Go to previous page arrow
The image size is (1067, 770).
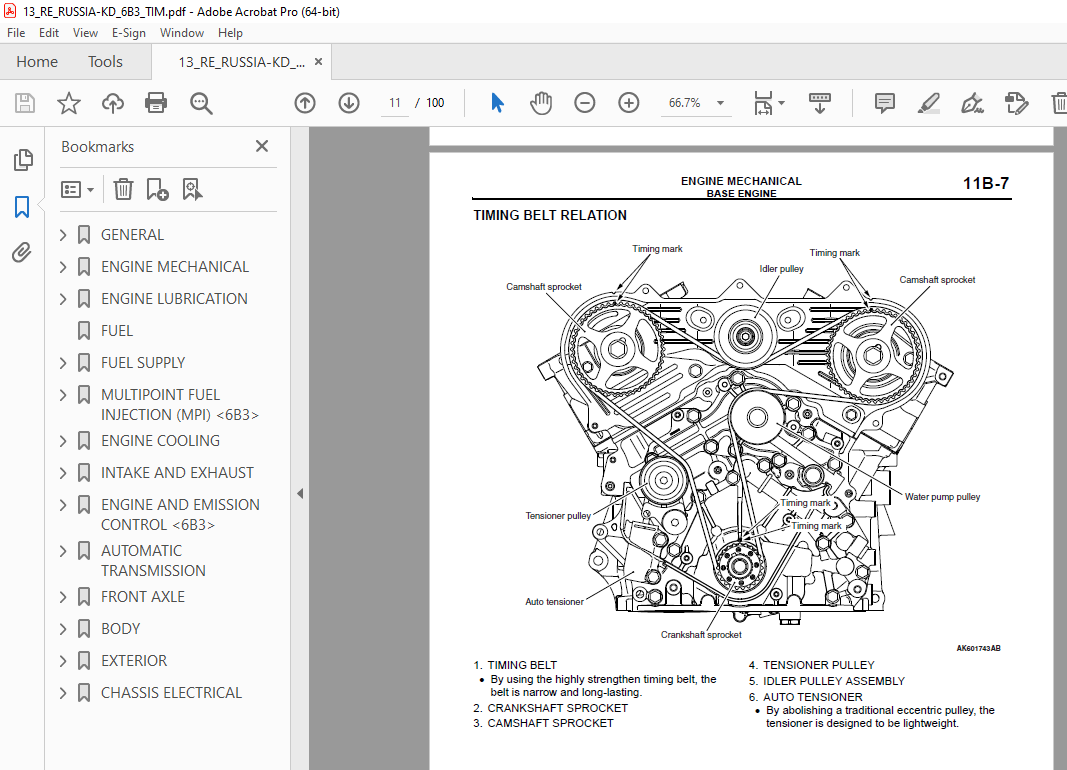click(305, 103)
